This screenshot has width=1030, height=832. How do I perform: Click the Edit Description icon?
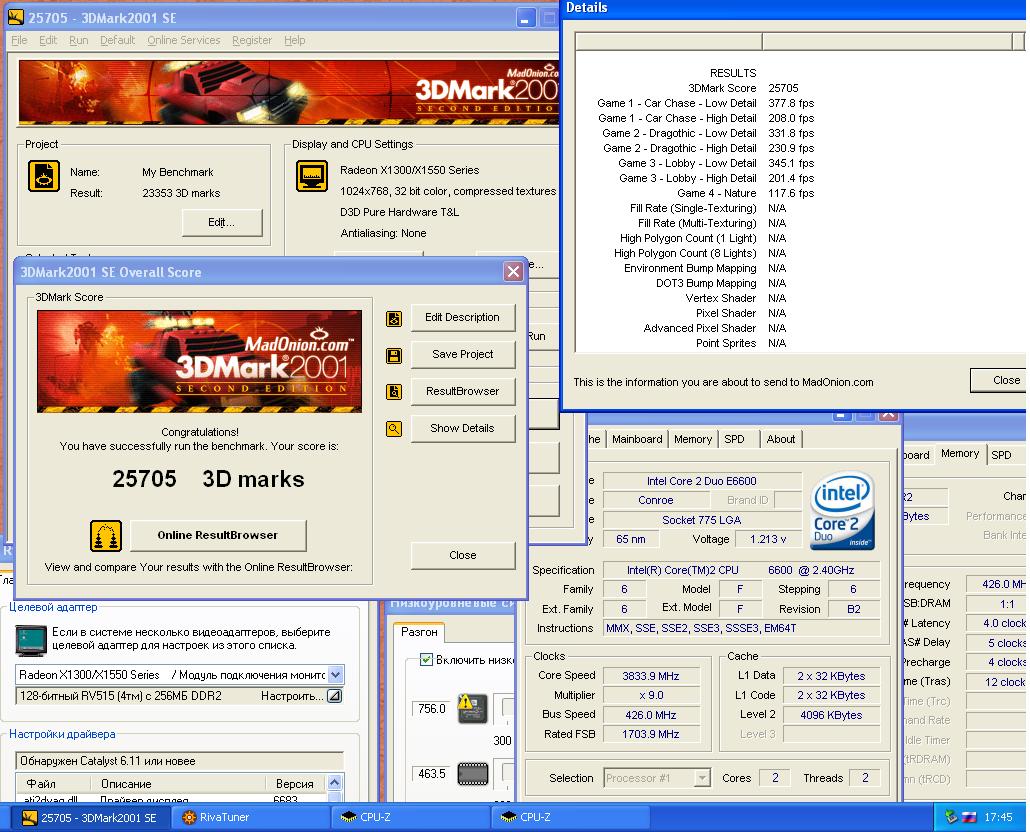coord(393,318)
